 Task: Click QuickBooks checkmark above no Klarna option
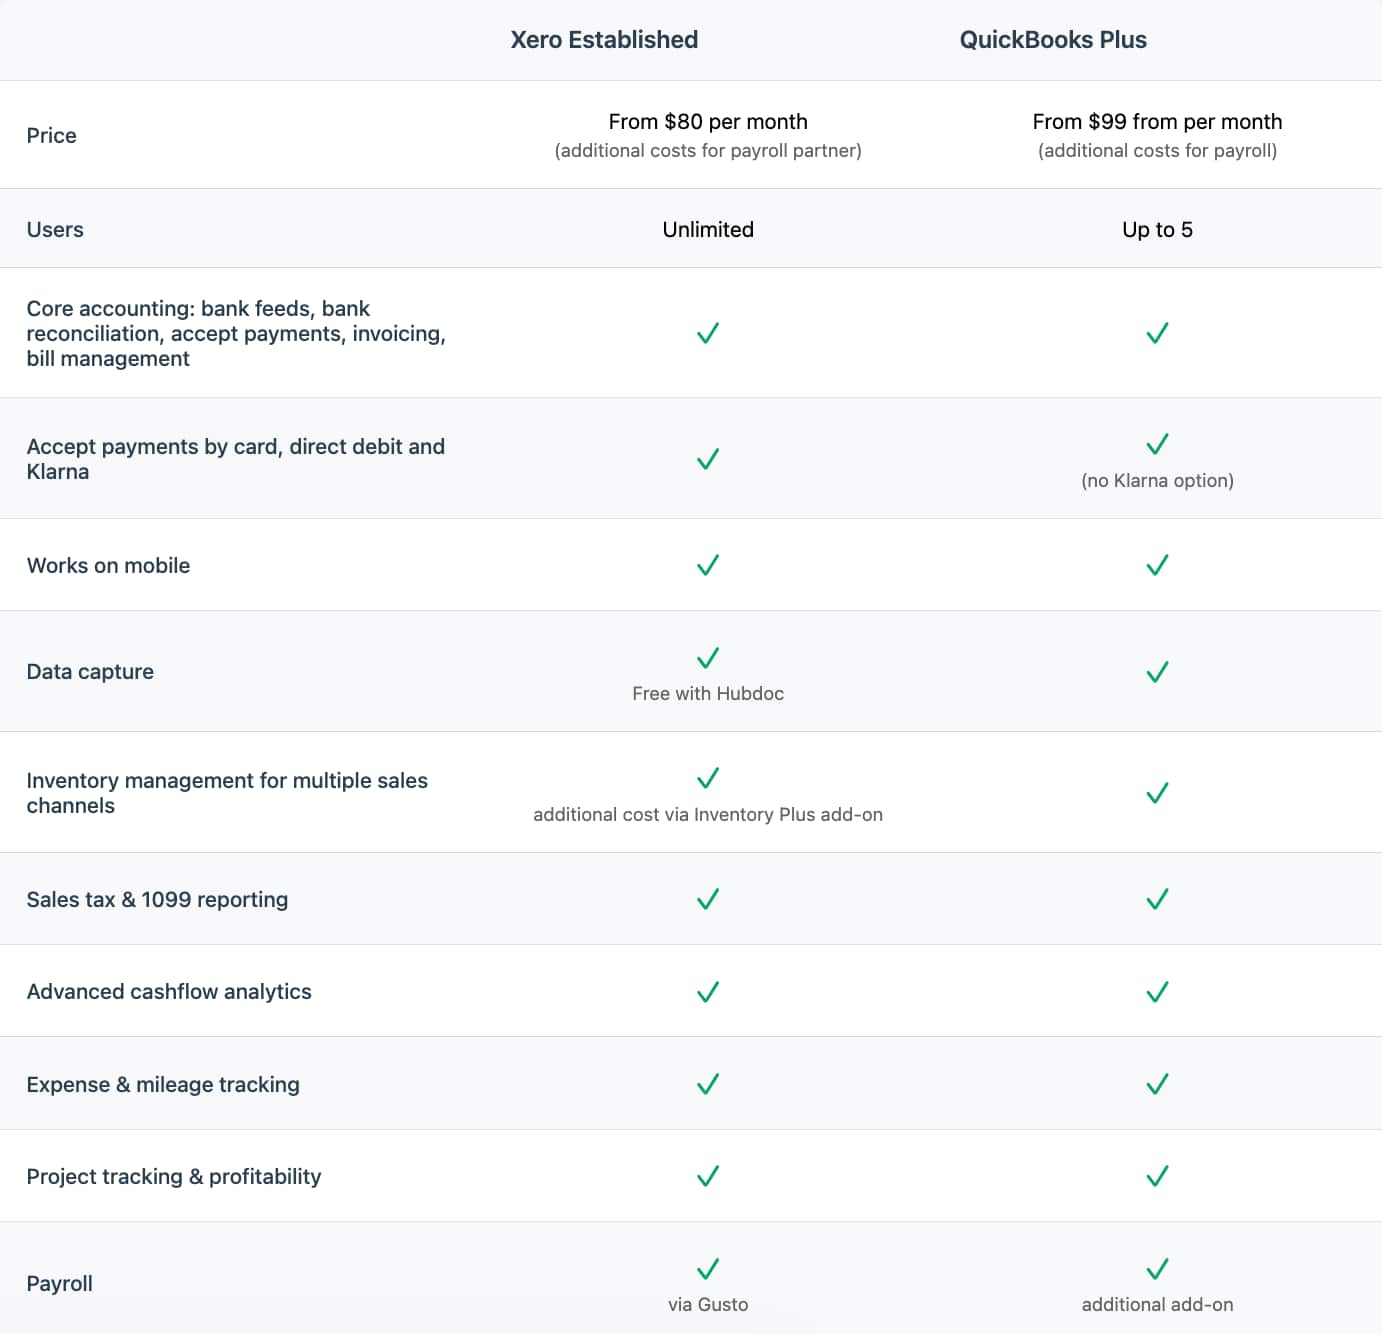click(1157, 444)
